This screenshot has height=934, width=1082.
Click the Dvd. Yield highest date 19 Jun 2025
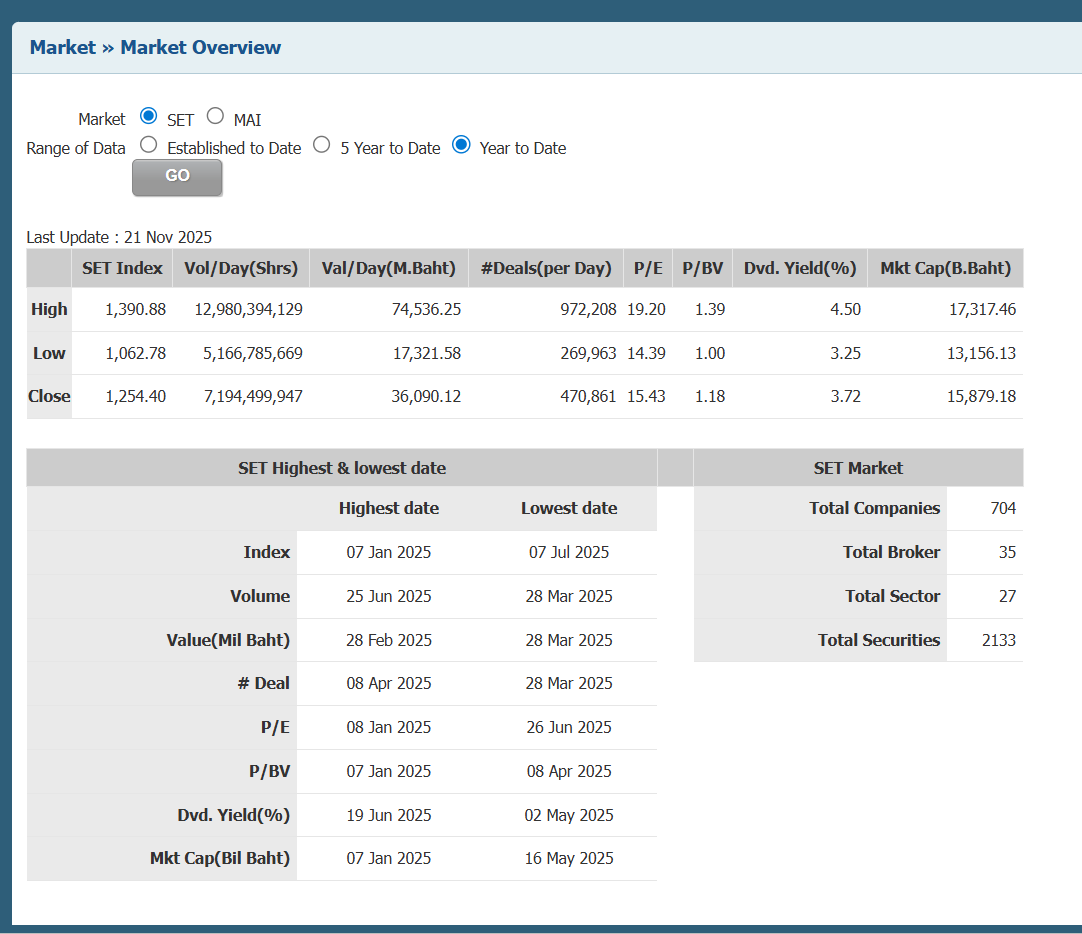point(388,815)
